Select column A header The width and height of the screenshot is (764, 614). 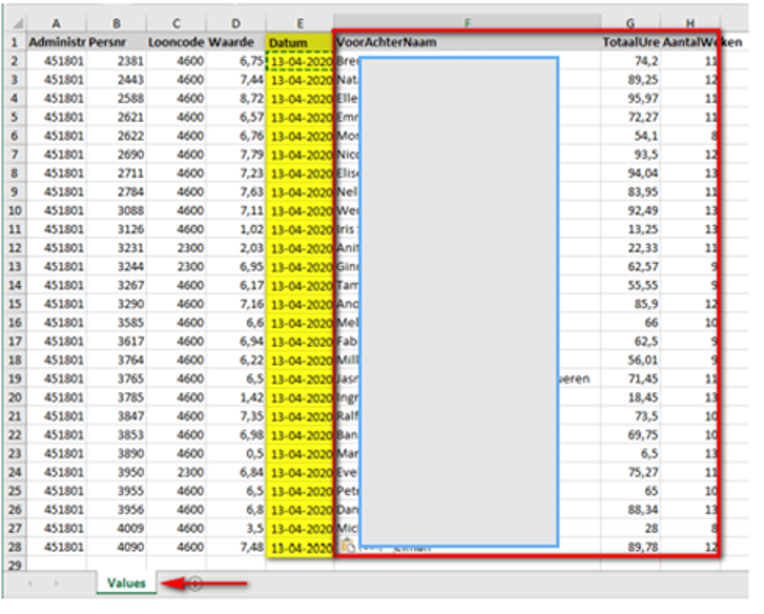tap(57, 23)
